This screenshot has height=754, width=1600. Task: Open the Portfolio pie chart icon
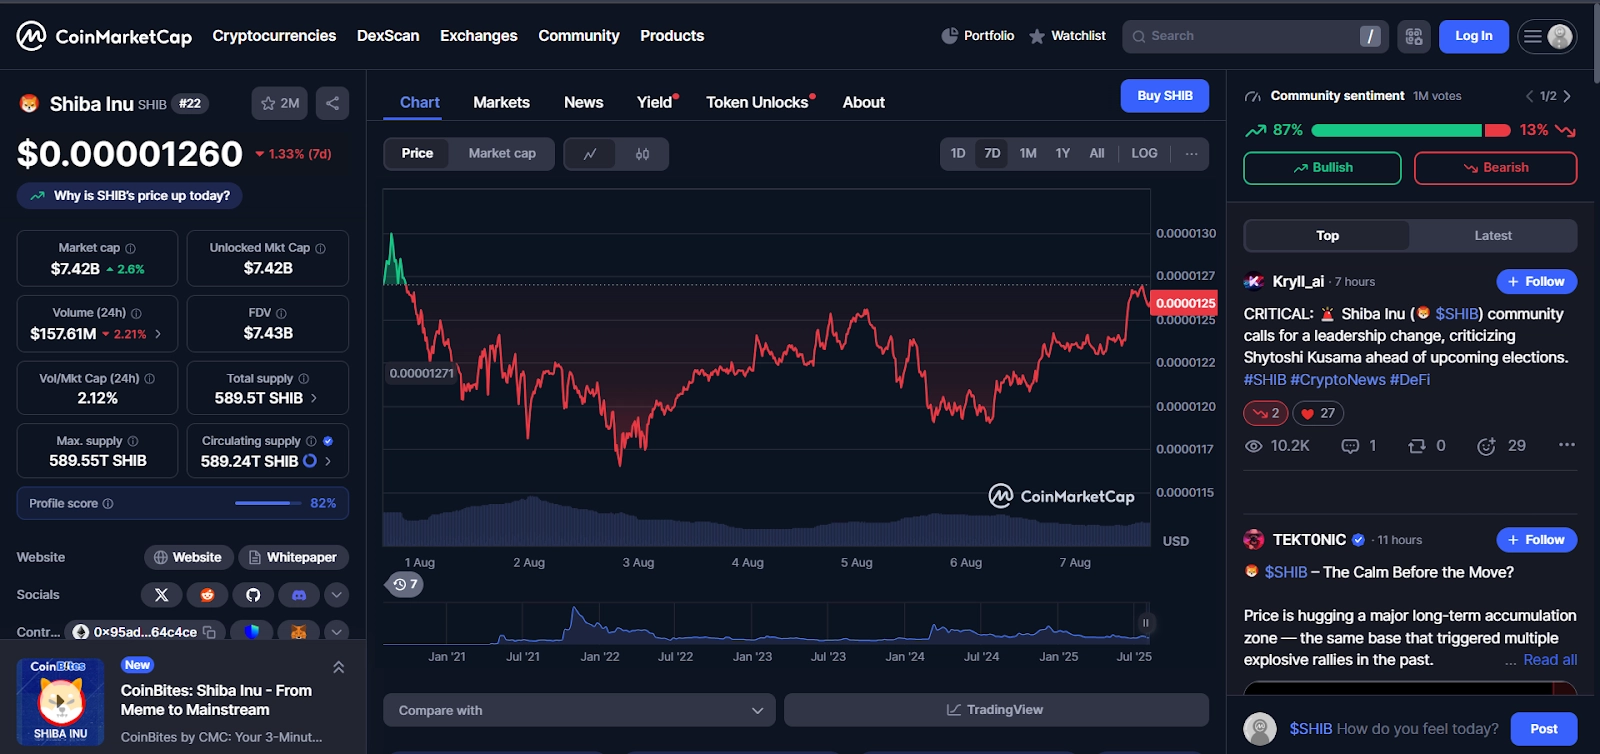(x=949, y=36)
